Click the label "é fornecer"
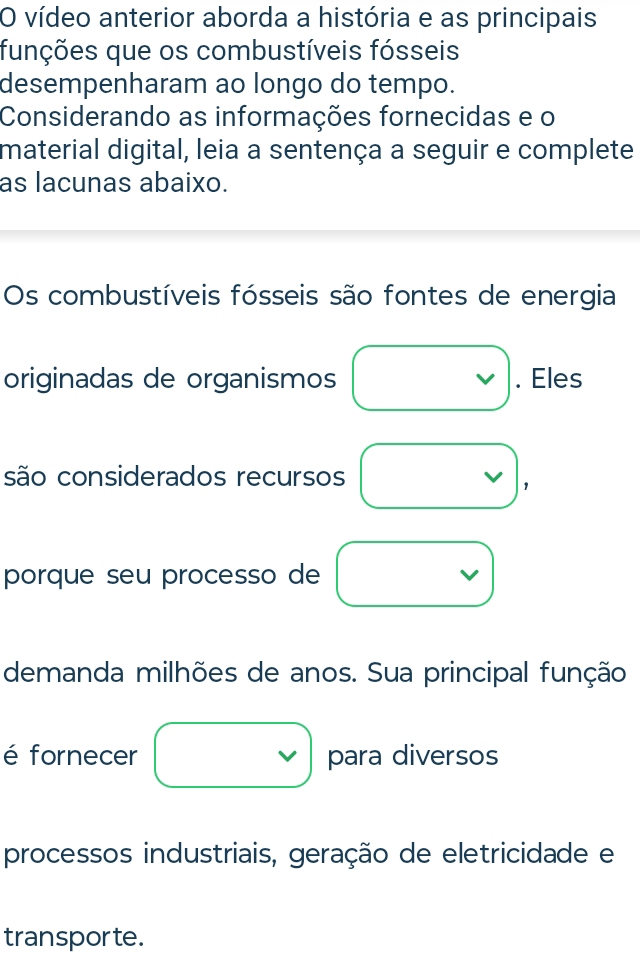 coord(70,756)
